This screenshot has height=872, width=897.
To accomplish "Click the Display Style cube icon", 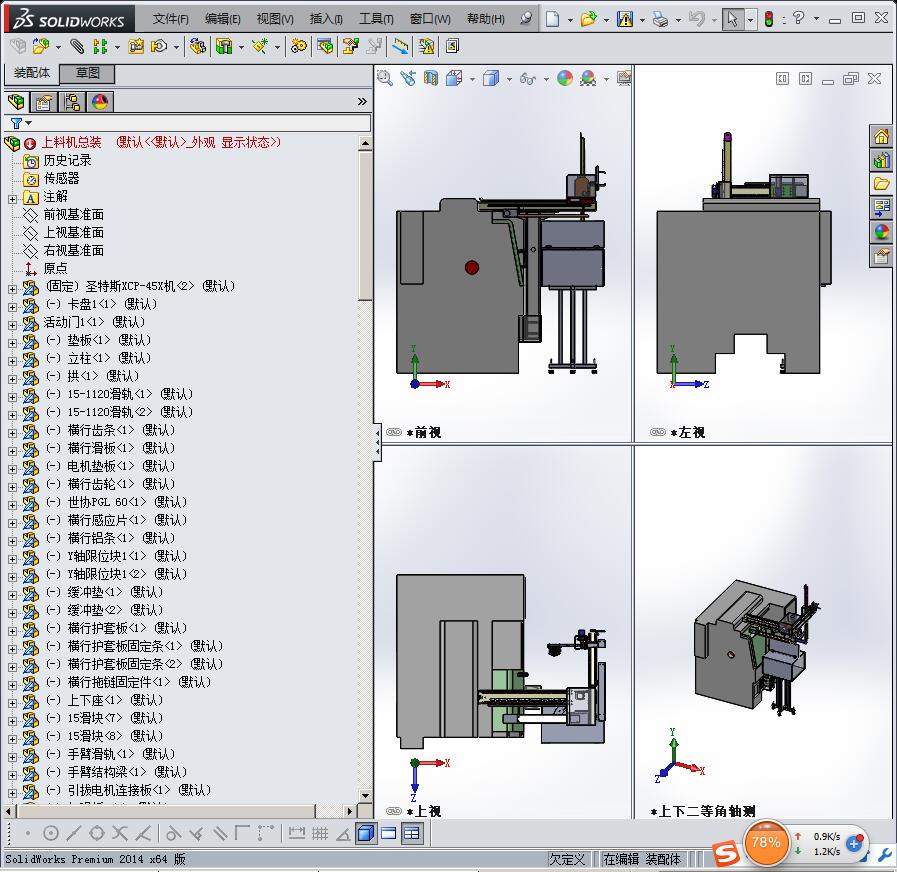I will (491, 78).
